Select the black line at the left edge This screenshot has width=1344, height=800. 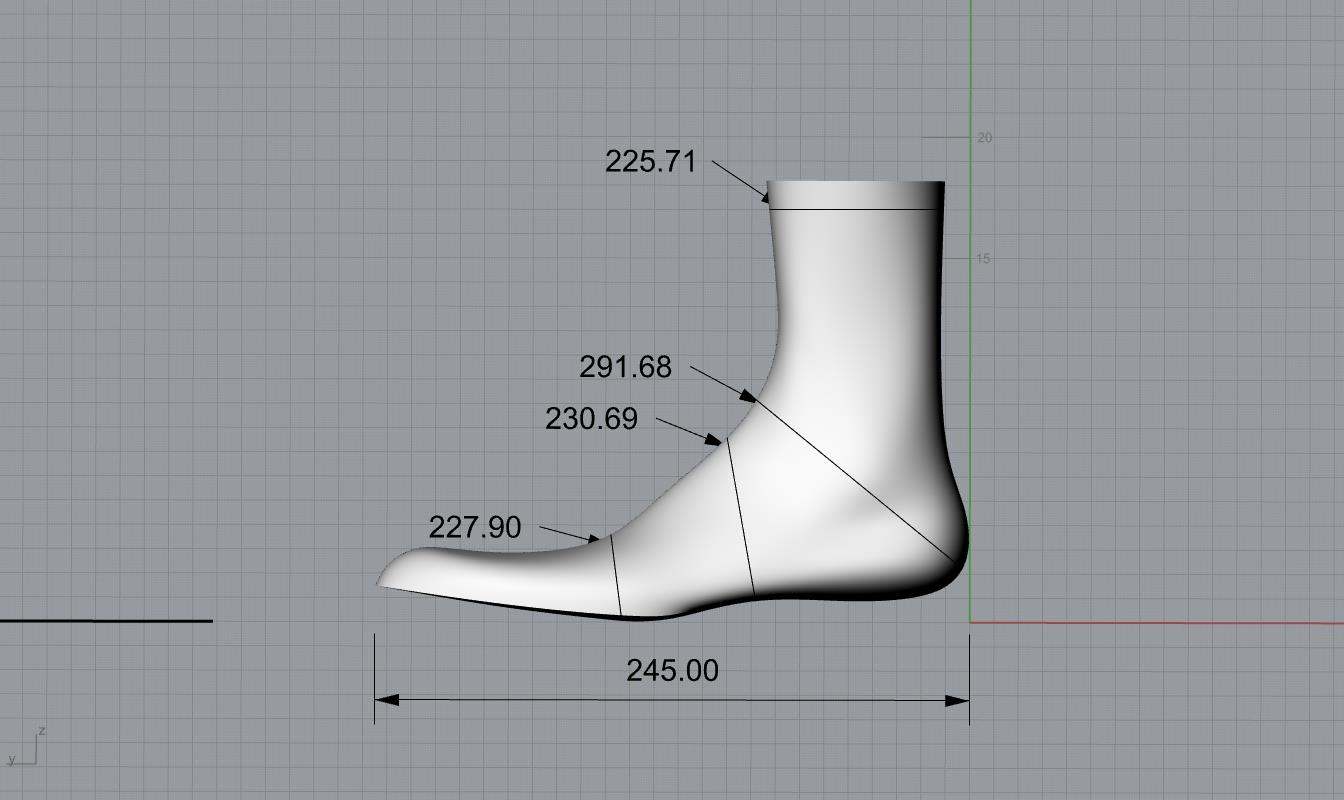tap(106, 621)
